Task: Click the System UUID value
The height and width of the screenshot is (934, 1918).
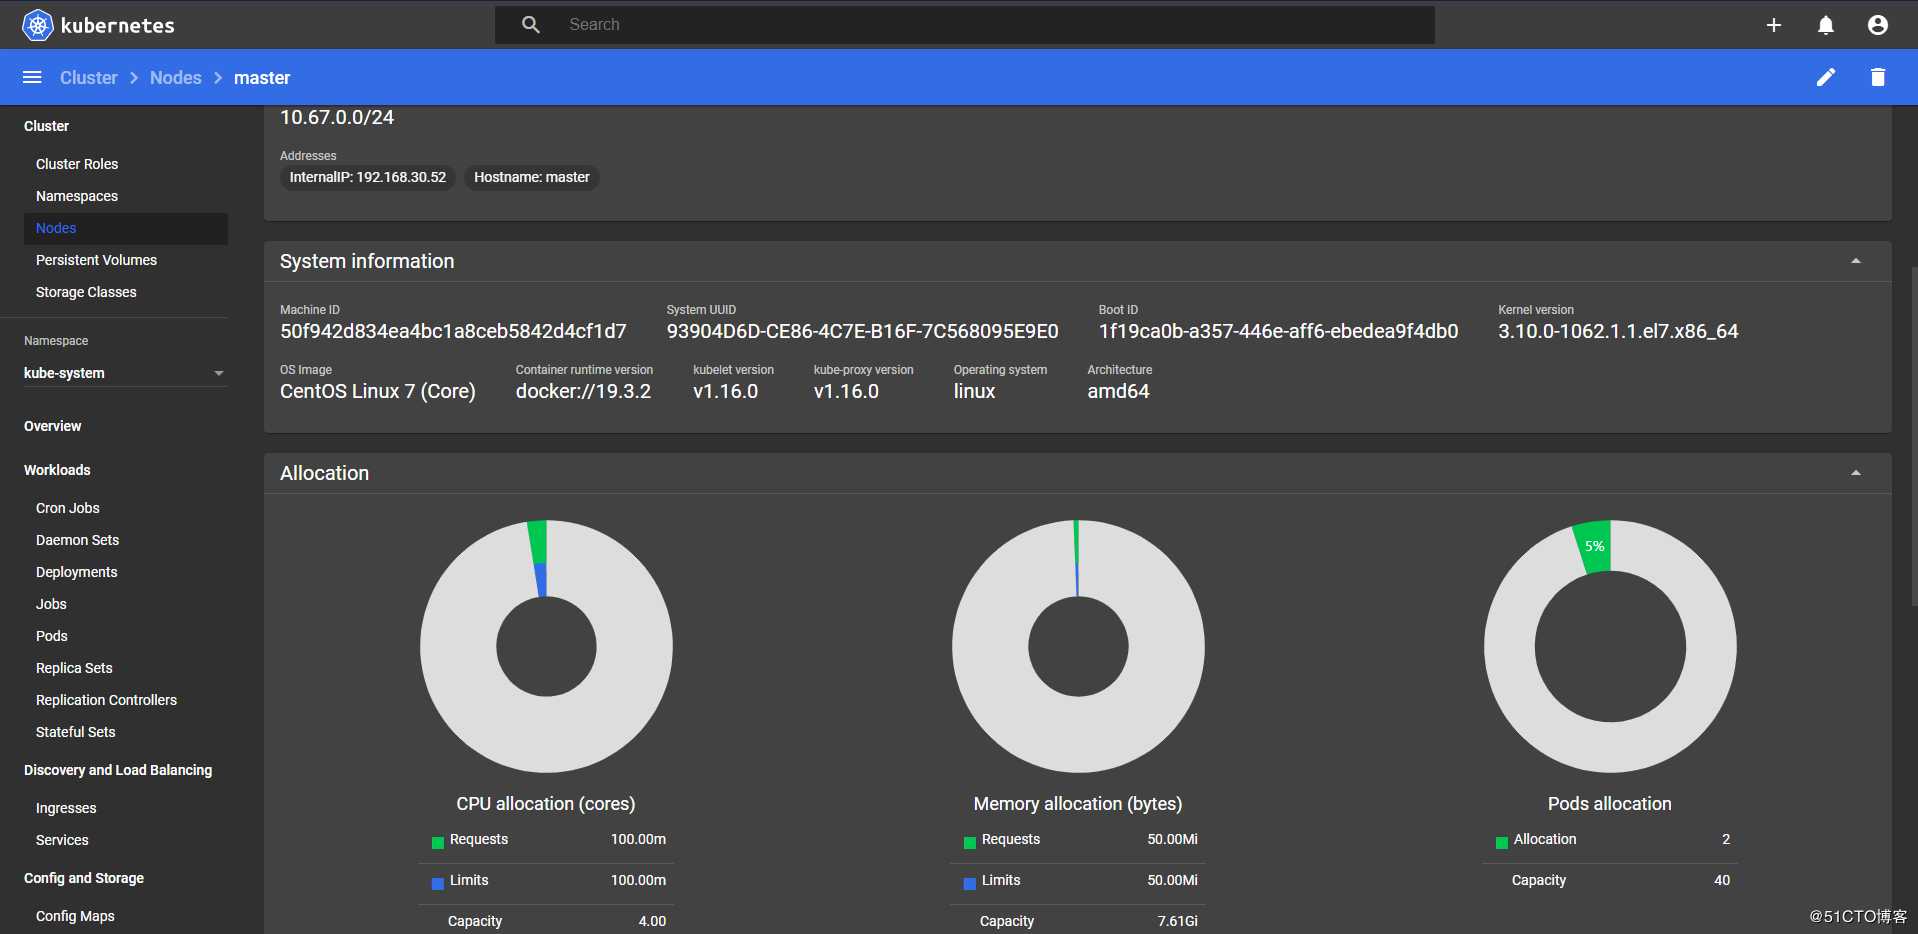Action: point(862,331)
